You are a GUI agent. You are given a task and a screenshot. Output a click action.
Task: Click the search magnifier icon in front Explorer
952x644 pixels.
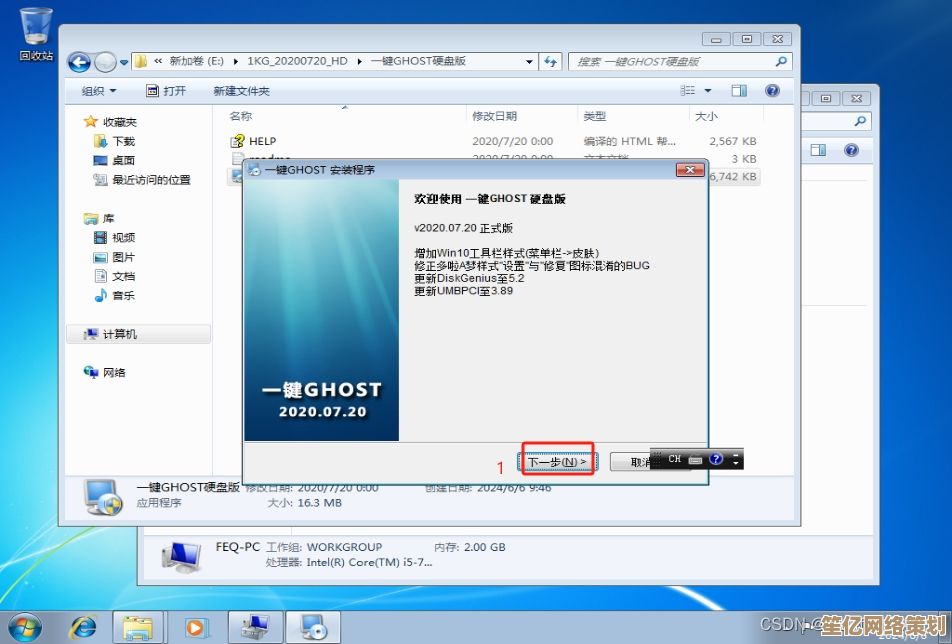click(781, 61)
